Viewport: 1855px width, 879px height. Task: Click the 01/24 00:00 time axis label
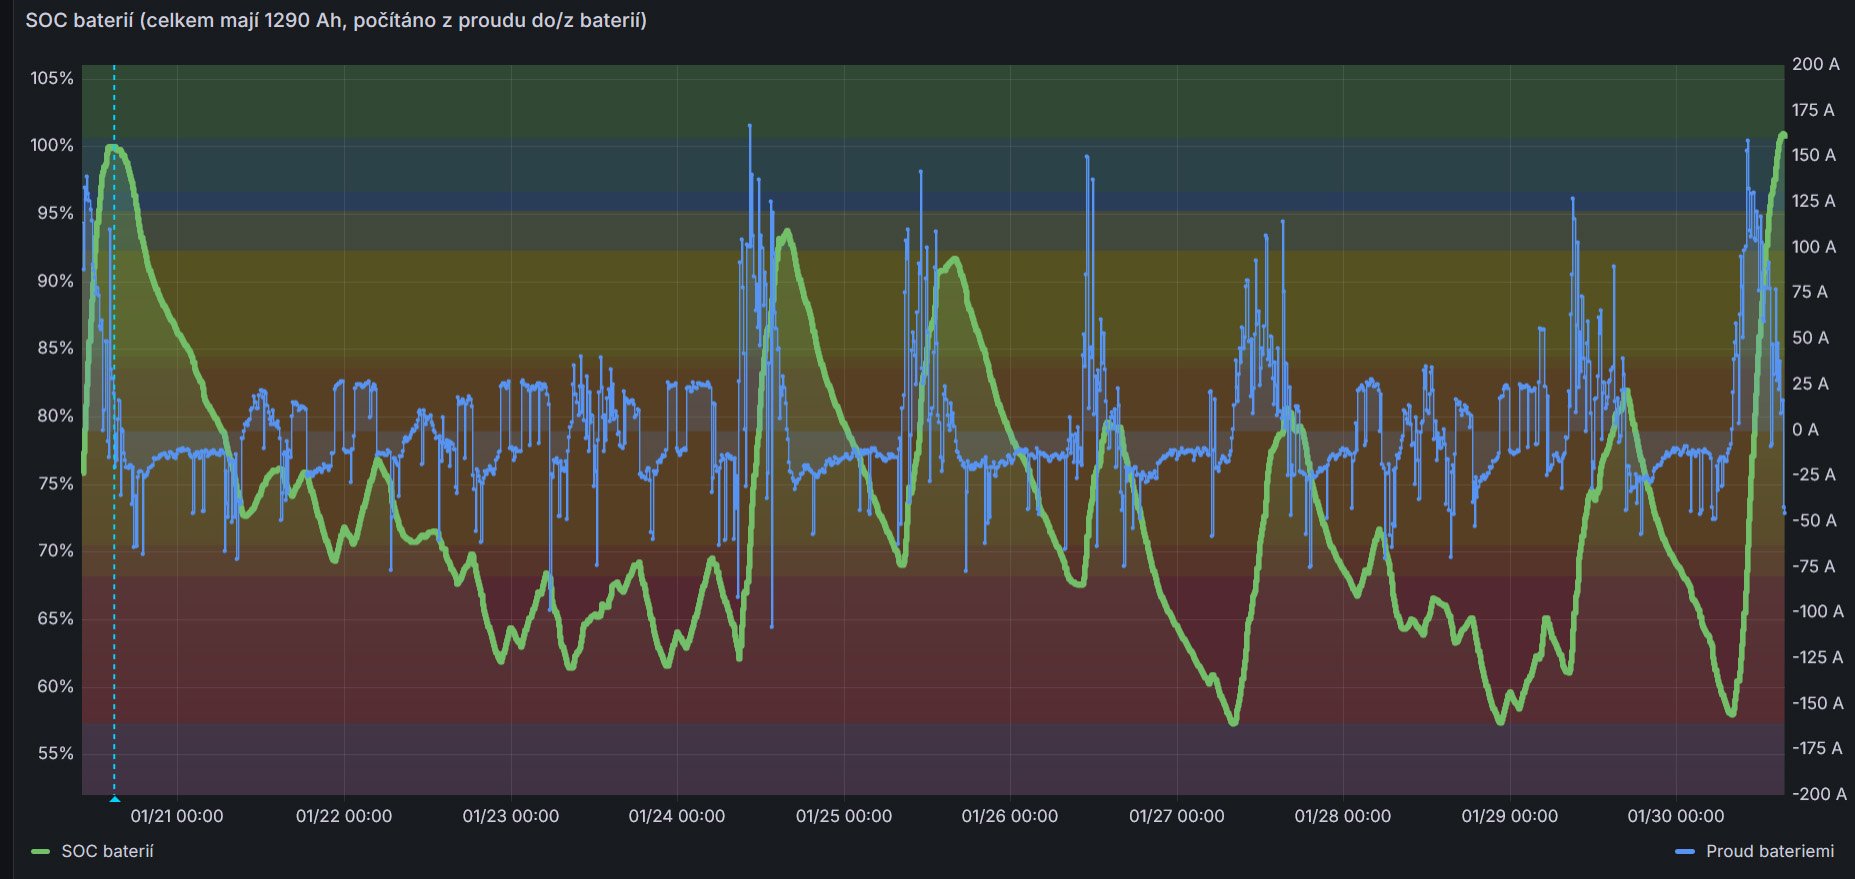point(677,816)
